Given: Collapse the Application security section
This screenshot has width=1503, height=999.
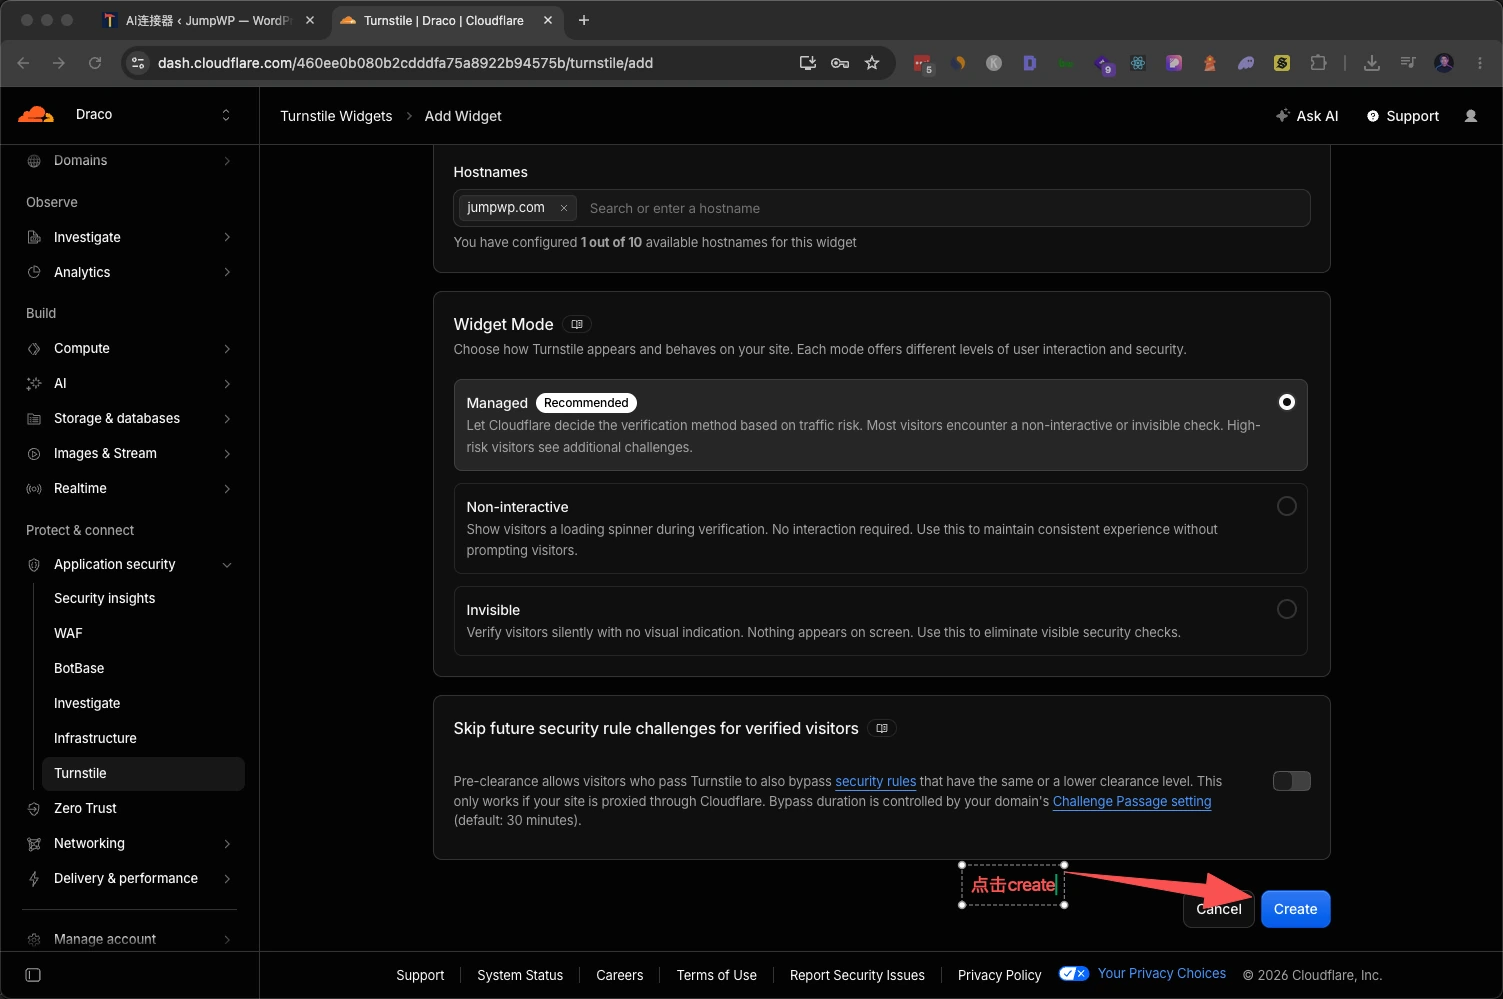Looking at the screenshot, I should [x=228, y=565].
